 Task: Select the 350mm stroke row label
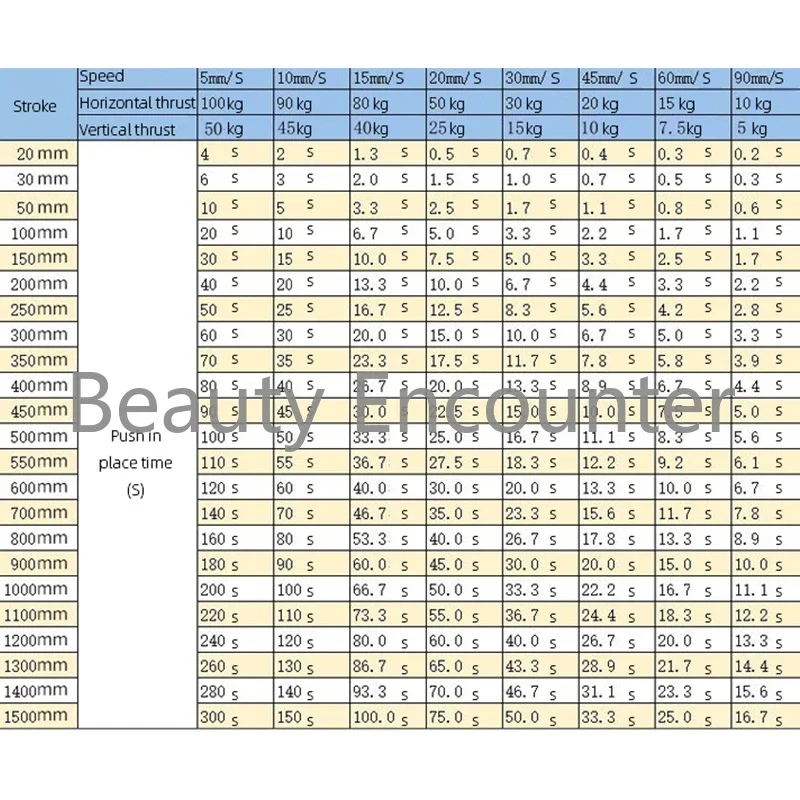pos(38,360)
